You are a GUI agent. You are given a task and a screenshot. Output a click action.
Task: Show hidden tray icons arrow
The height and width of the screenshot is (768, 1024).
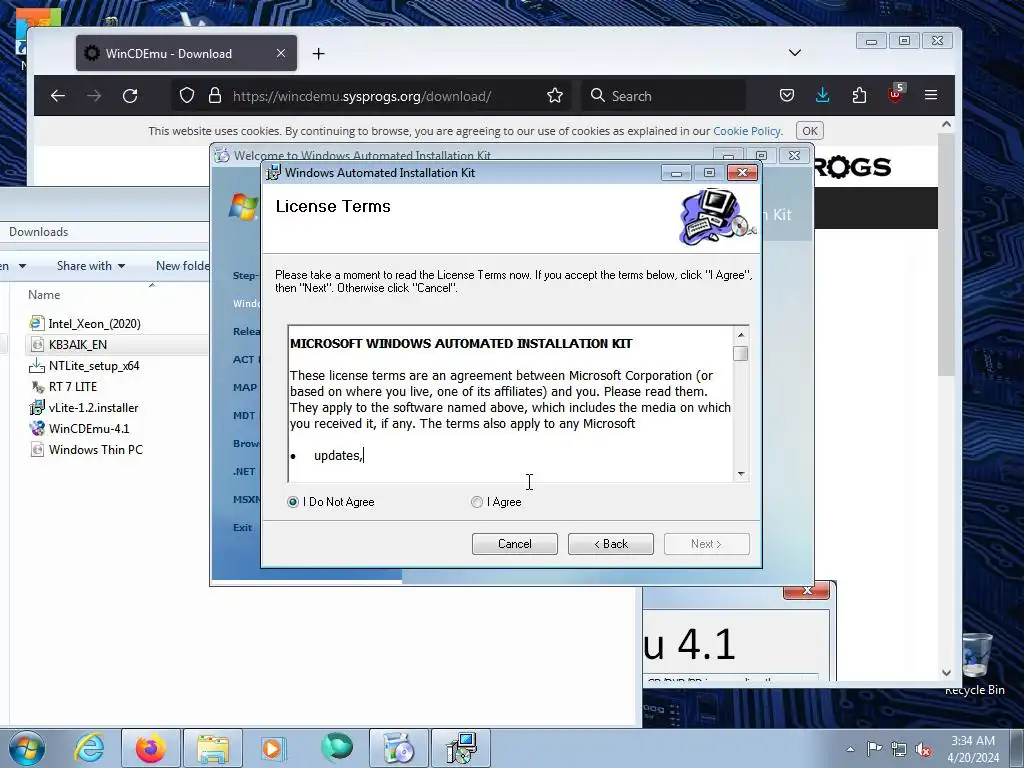pyautogui.click(x=850, y=748)
